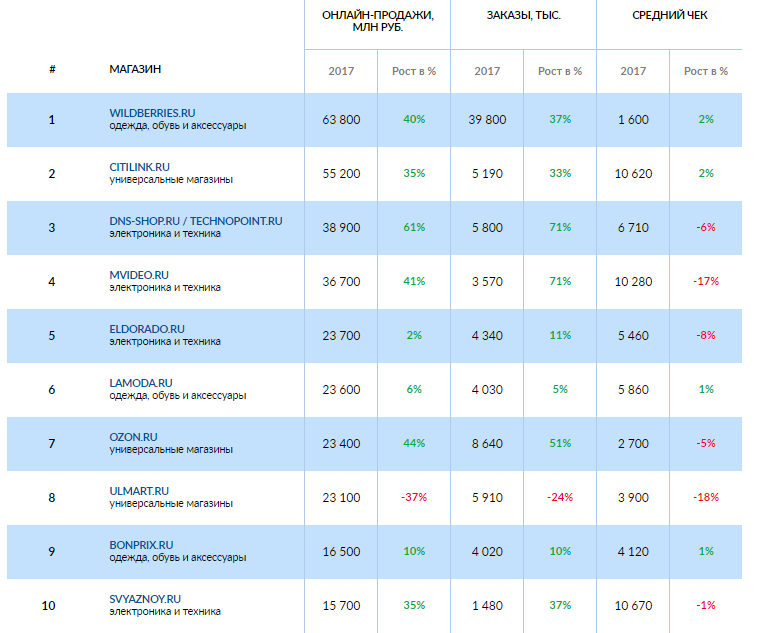Open the ELDORADO.RU store link
The image size is (759, 633).
[147, 329]
